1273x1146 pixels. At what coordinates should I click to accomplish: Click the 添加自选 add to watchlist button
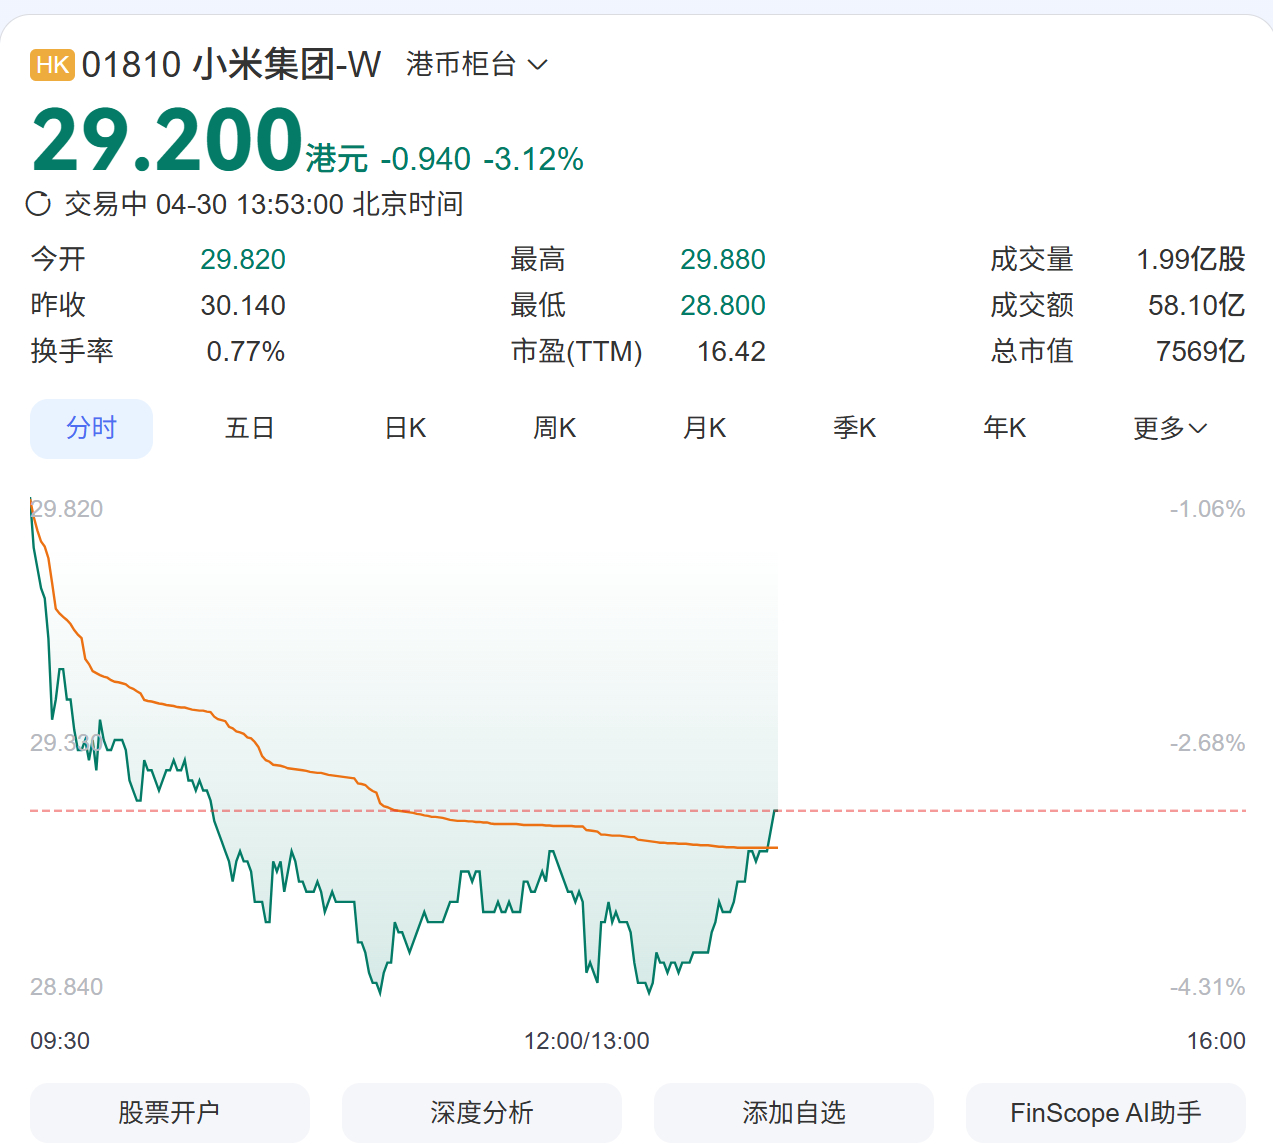point(794,1112)
